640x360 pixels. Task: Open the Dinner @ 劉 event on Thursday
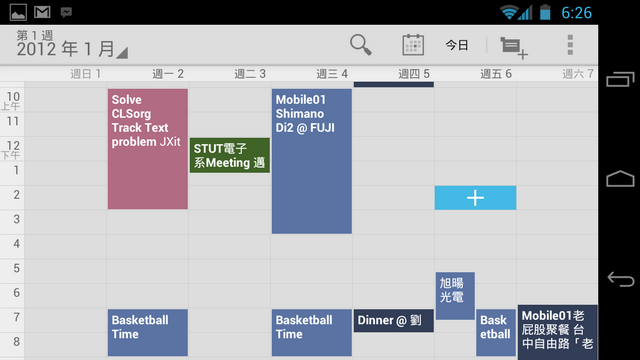click(x=394, y=321)
